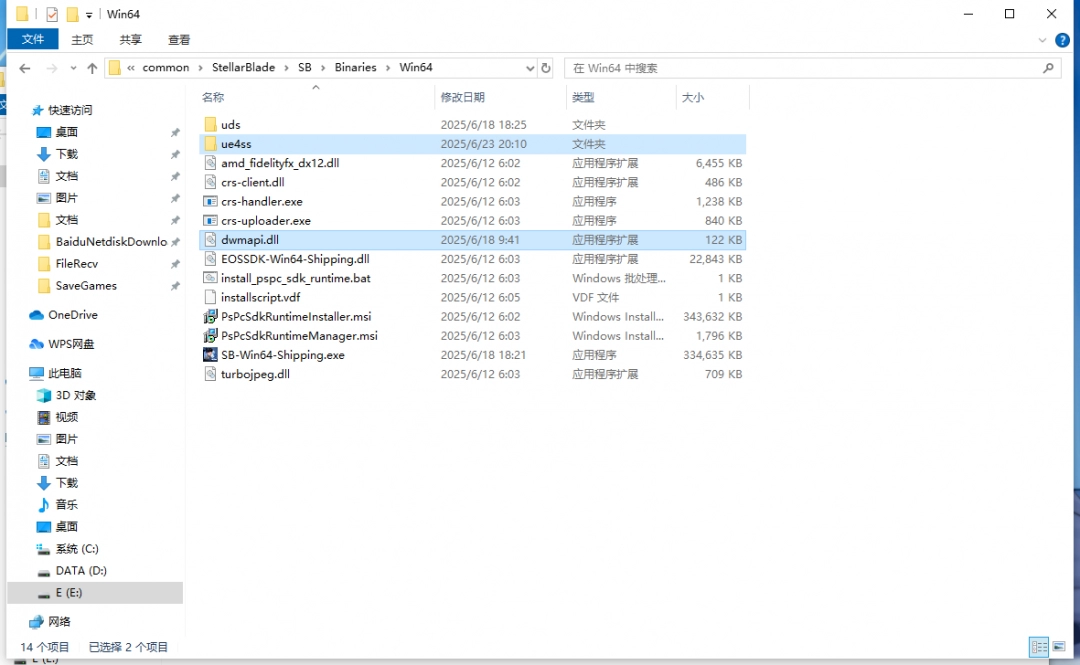Switch to the 查看 ribbon tab
The image size is (1080, 665).
(179, 40)
